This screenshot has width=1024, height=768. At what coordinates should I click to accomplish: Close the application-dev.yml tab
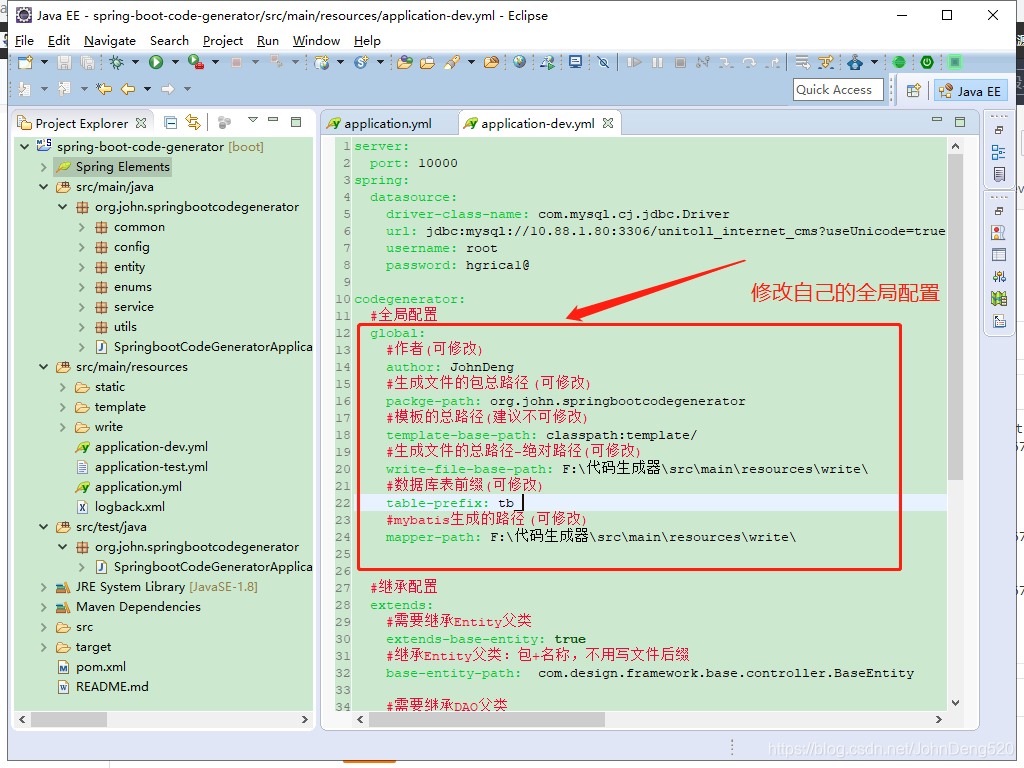coord(608,123)
